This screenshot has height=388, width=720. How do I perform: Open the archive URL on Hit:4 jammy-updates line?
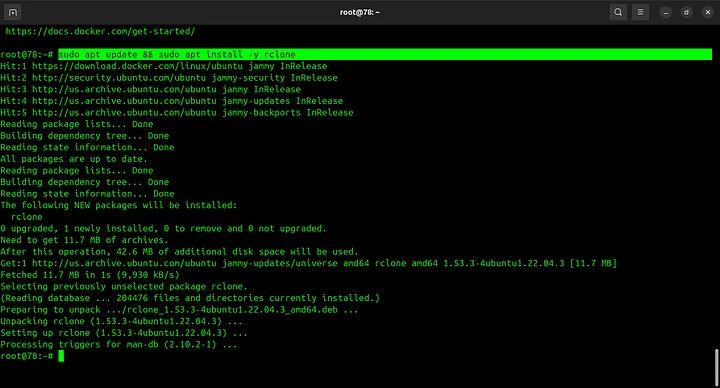[124, 101]
